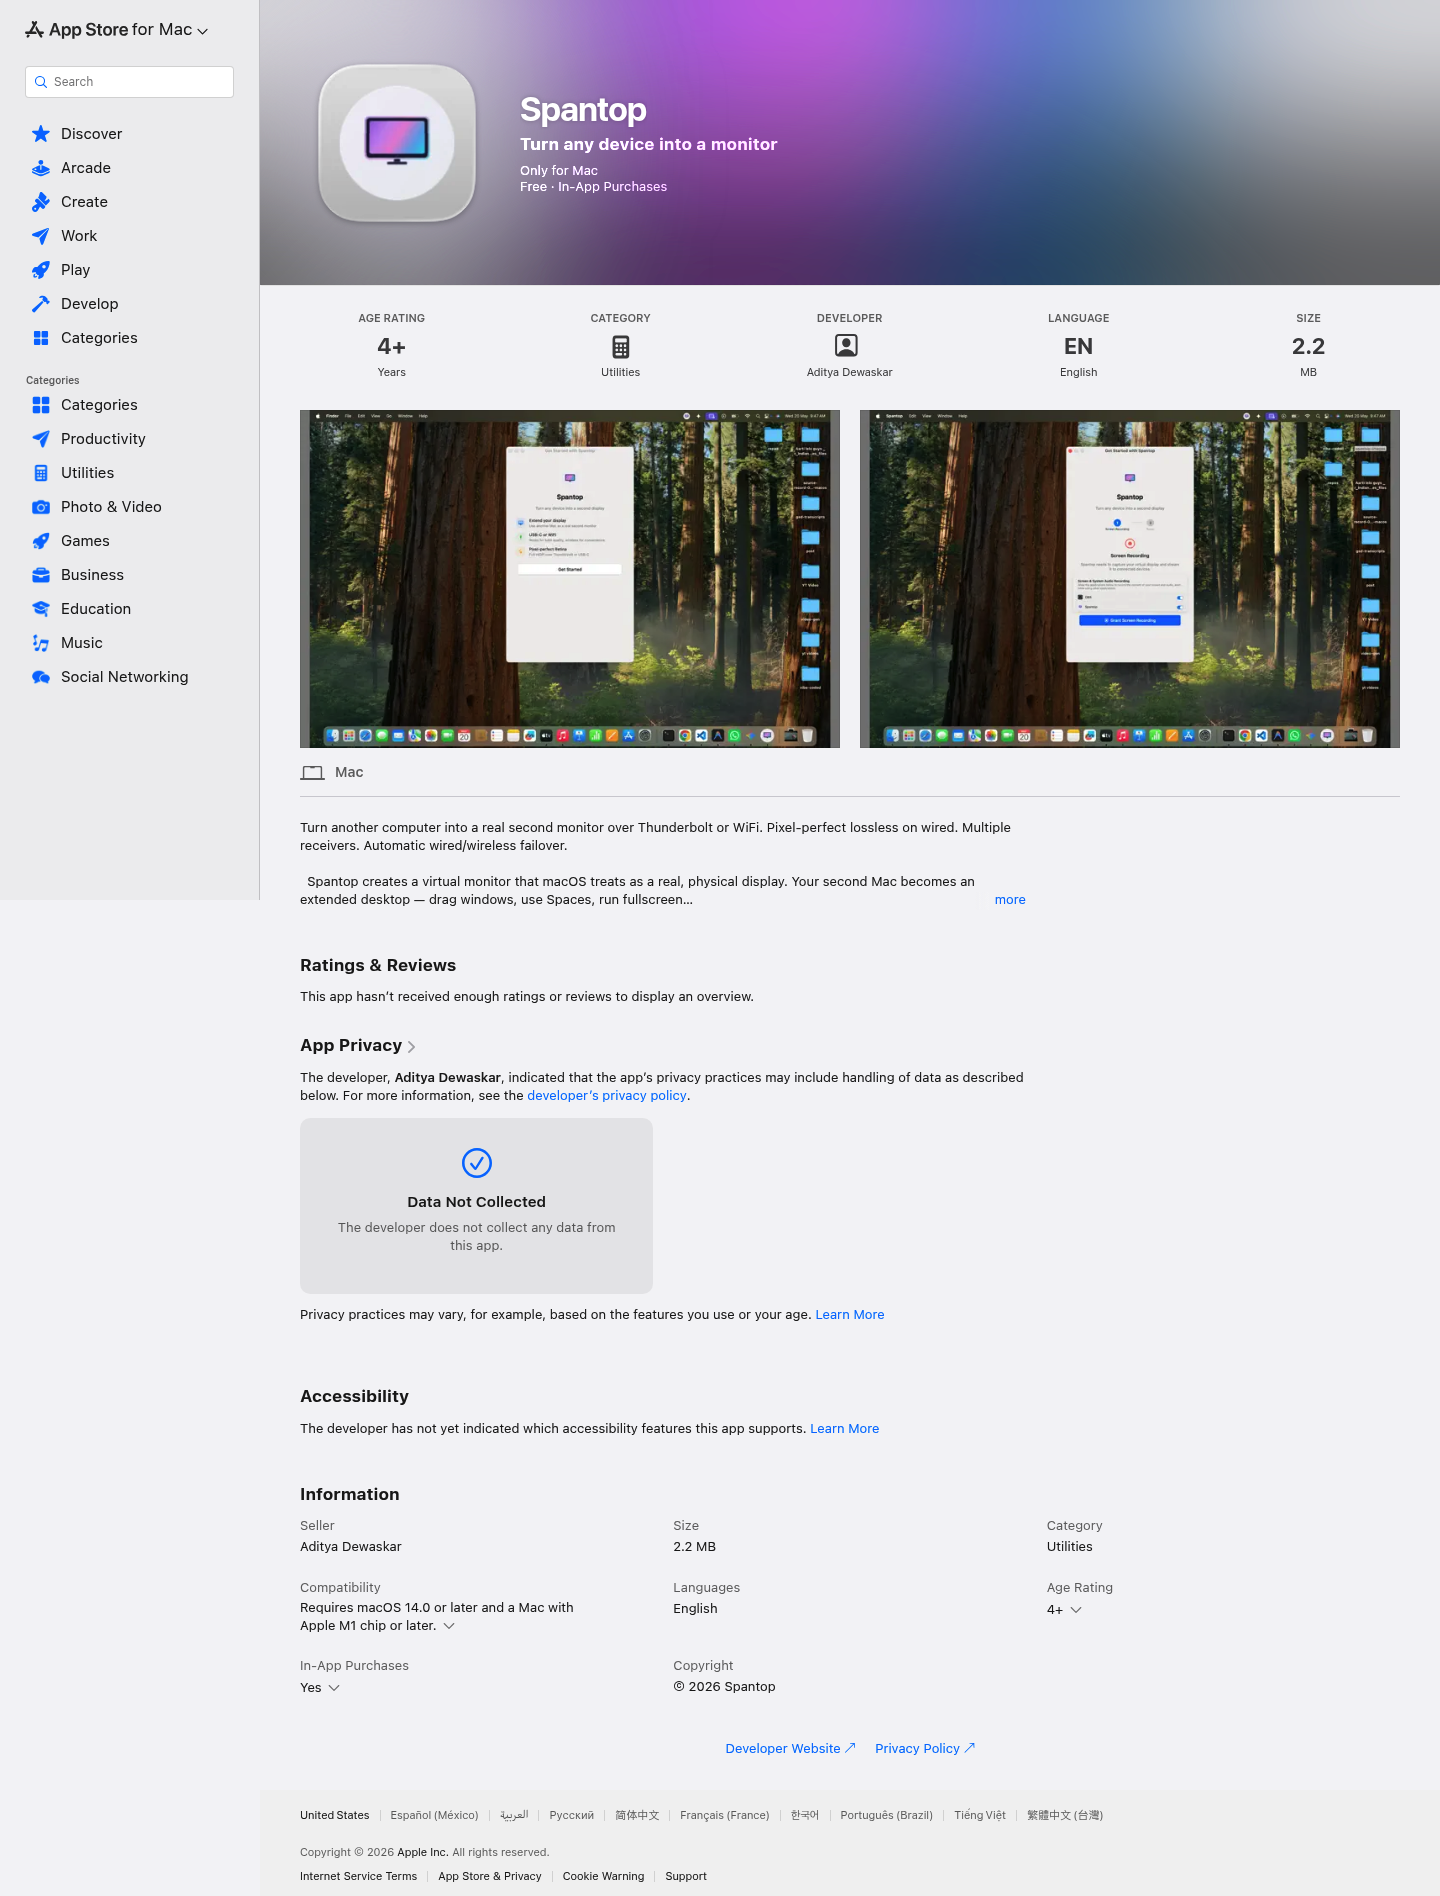Viewport: 1440px width, 1896px height.
Task: Open the Discover section
Action: pos(92,134)
